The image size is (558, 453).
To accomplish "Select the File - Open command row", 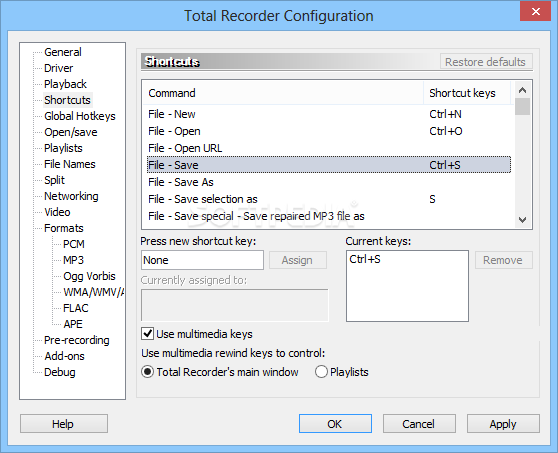I will (x=329, y=131).
